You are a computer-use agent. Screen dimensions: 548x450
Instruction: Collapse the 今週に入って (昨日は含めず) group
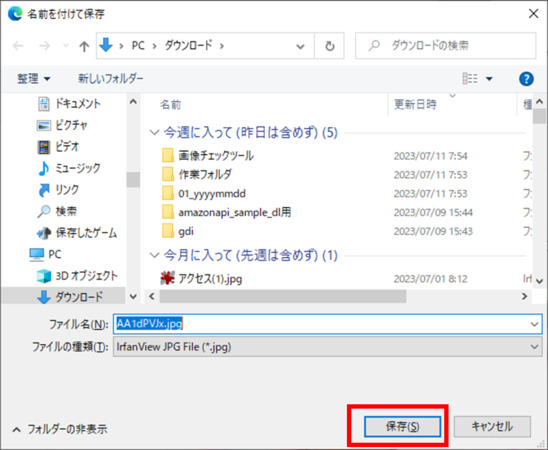point(154,132)
